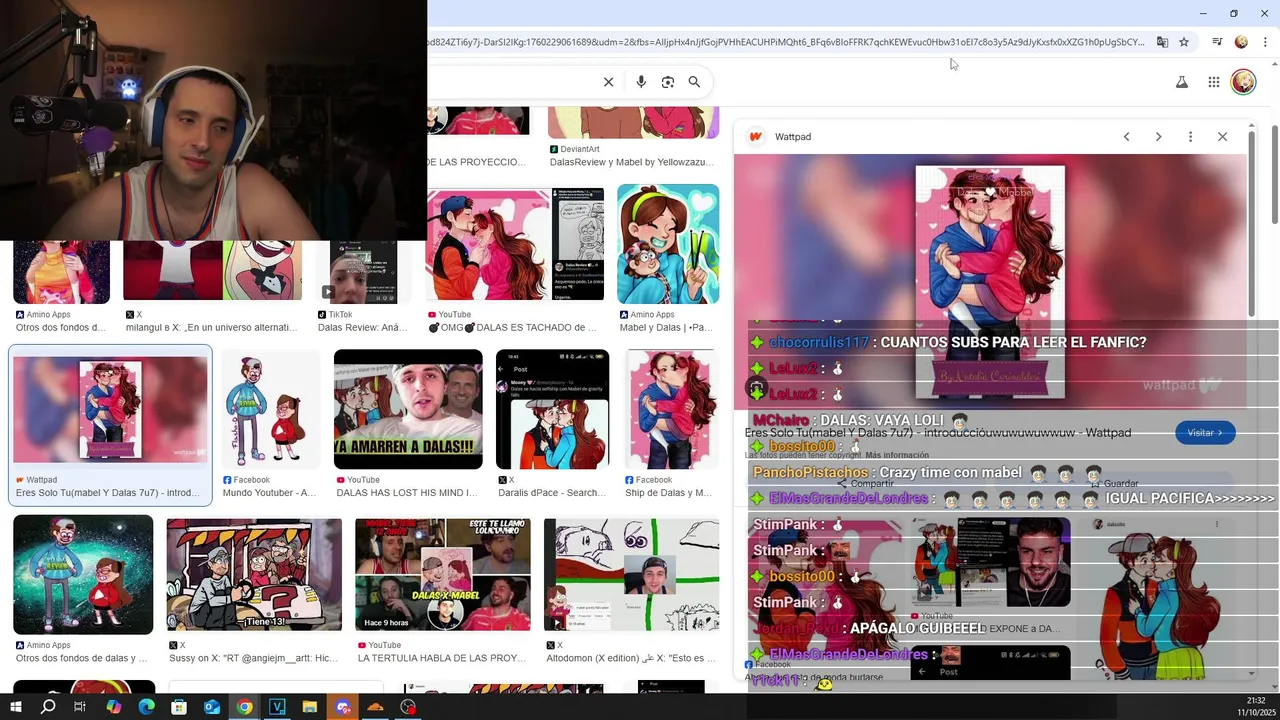Open Cloudflare app in taskbar
1280x720 pixels.
pos(375,707)
